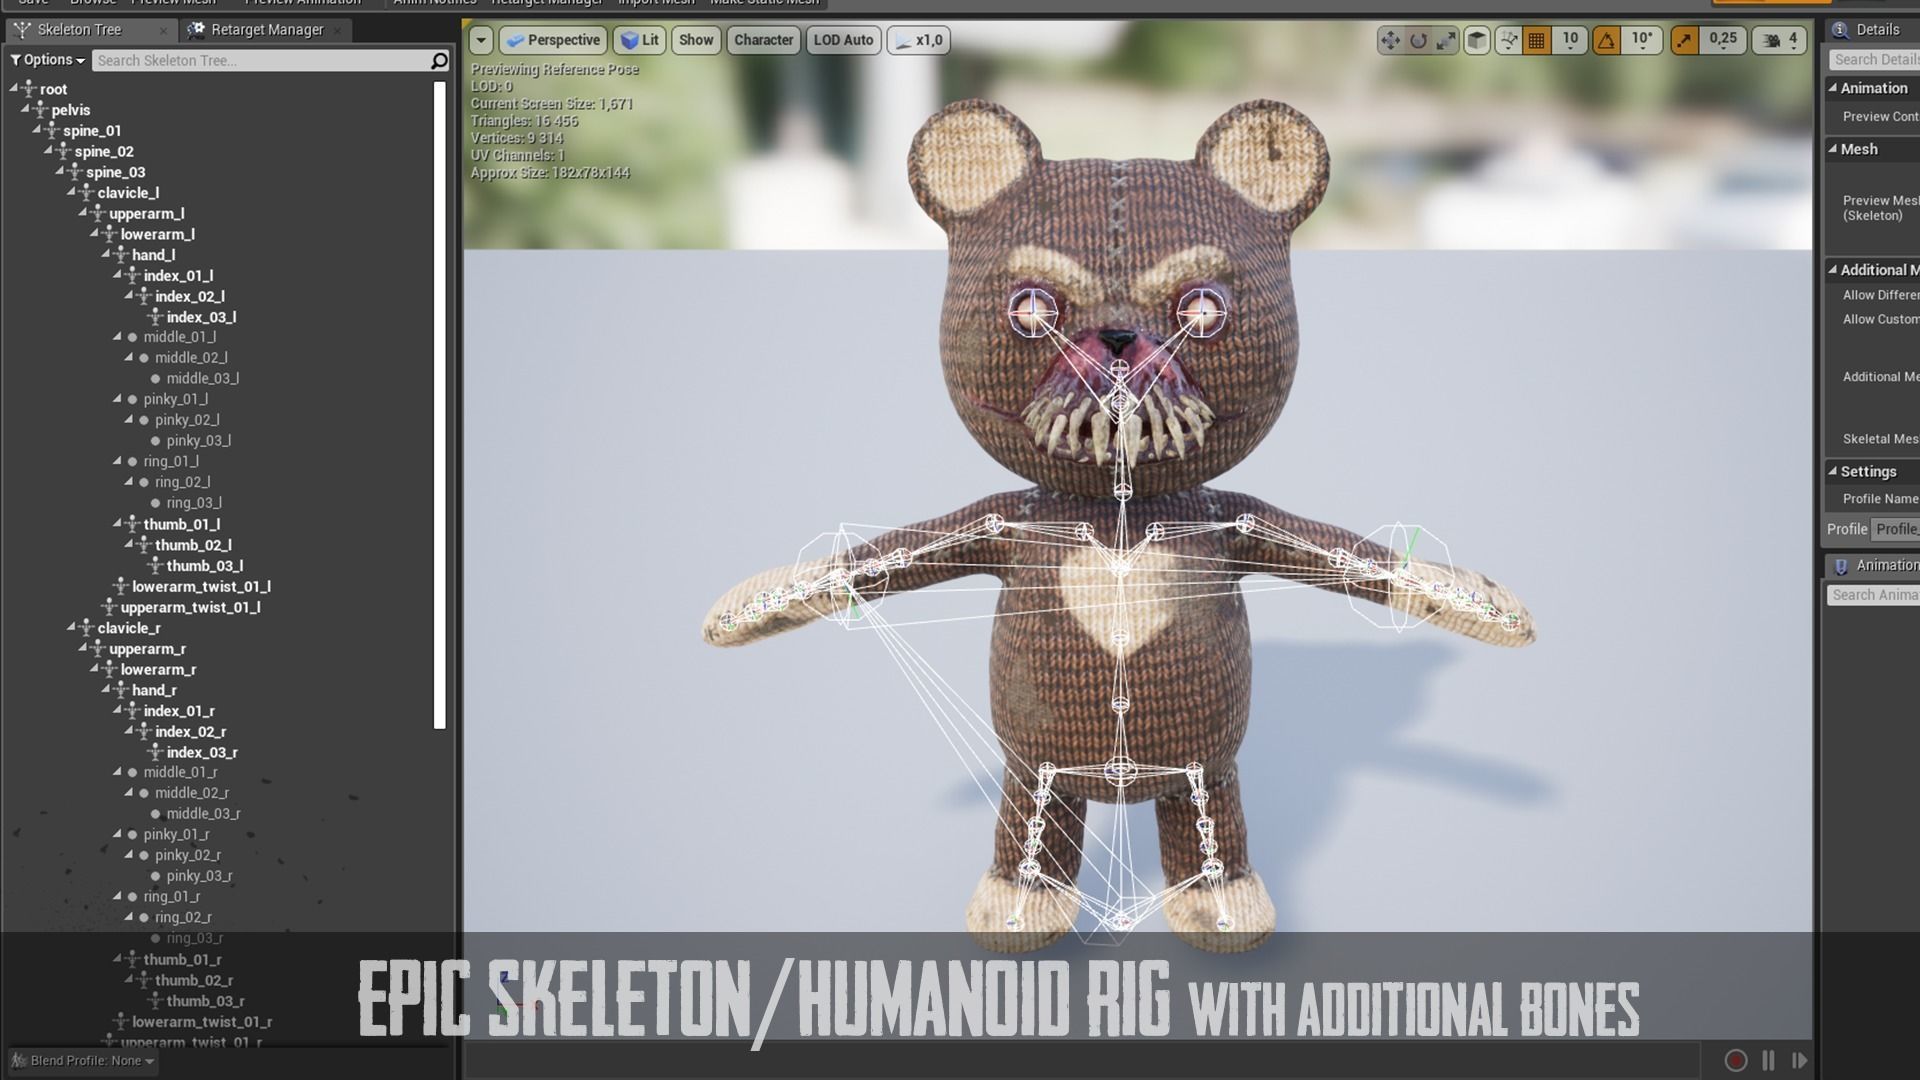The width and height of the screenshot is (1920, 1080).
Task: Select the pinky_01_l bone
Action: tap(176, 399)
